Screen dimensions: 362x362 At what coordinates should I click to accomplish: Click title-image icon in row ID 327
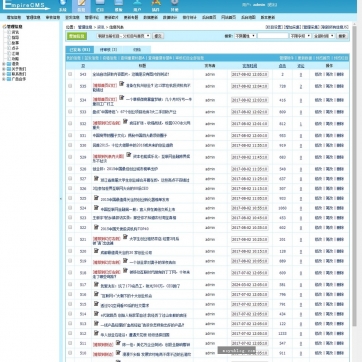[96, 178]
